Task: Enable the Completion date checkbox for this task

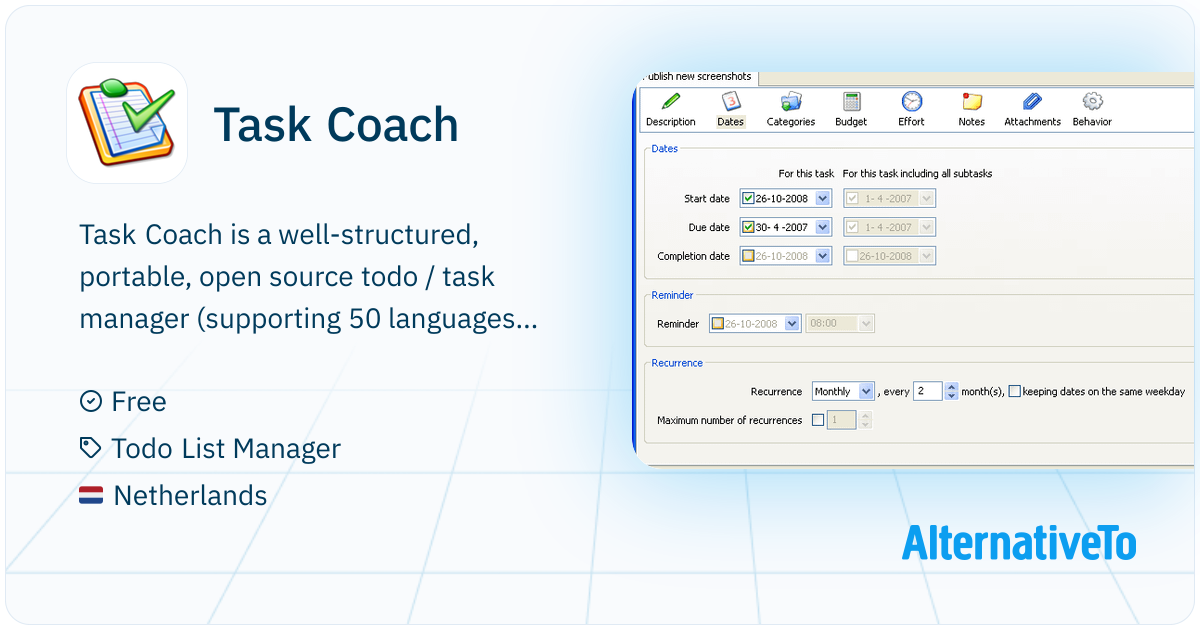Action: [x=748, y=256]
